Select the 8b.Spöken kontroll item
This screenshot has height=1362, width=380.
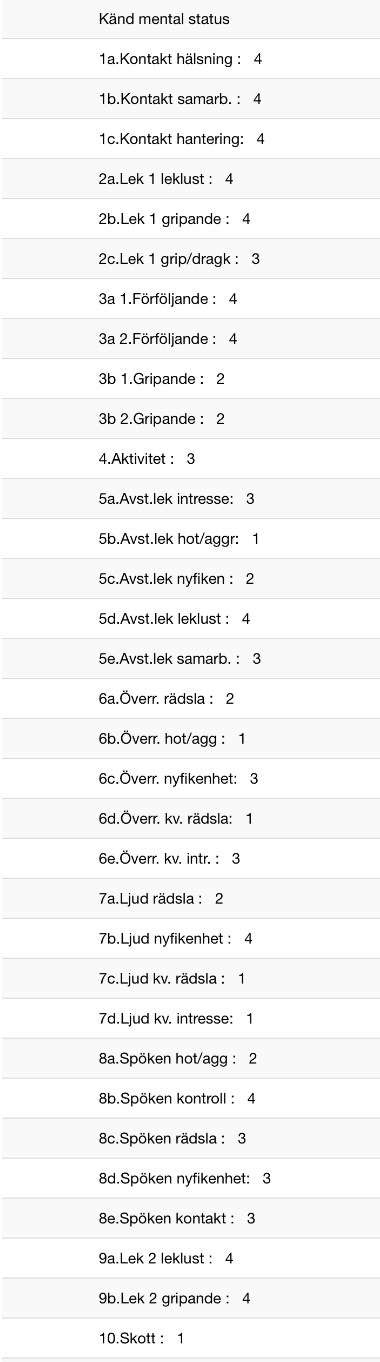(x=190, y=1099)
